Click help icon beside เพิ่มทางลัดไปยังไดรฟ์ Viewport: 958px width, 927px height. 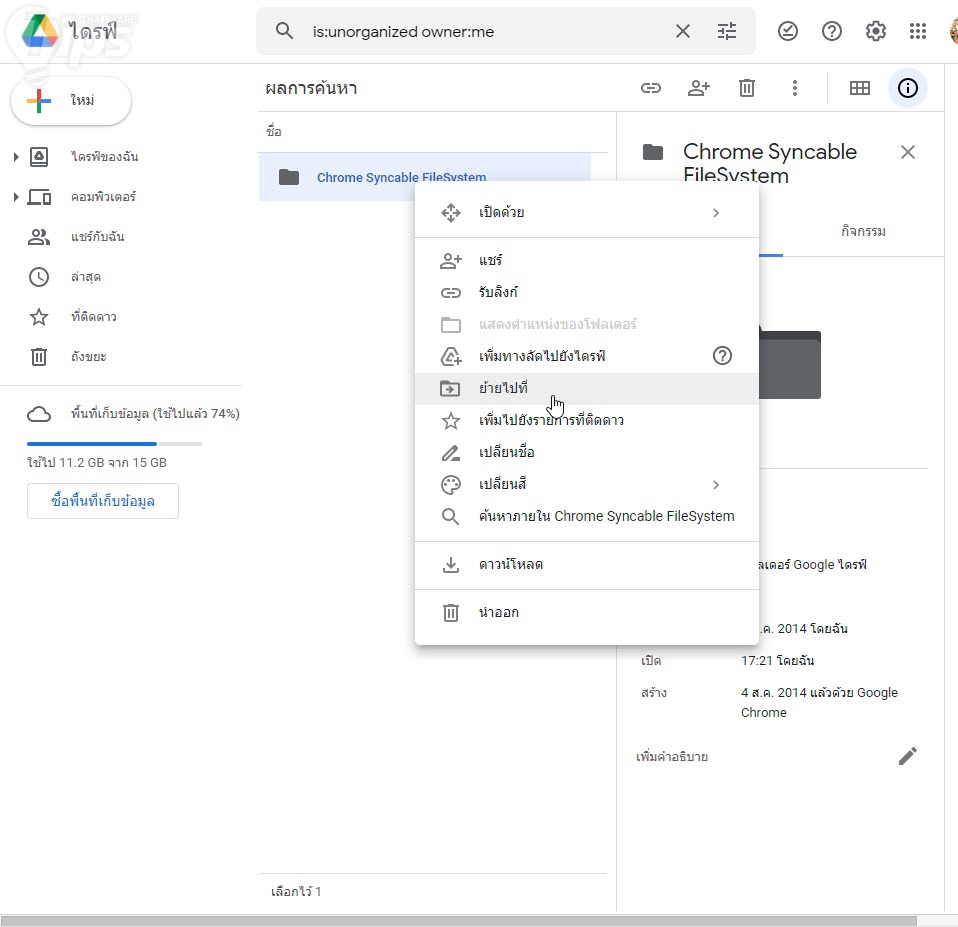click(722, 356)
